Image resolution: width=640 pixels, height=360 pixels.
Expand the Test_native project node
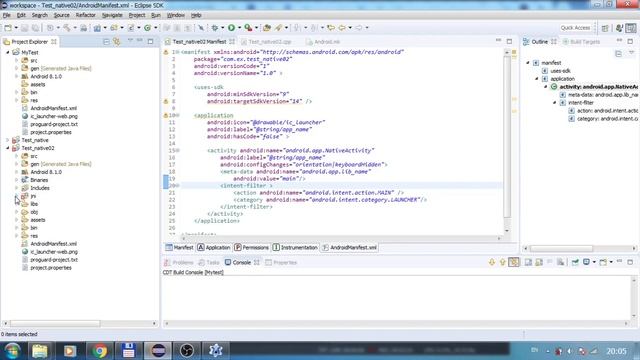click(x=8, y=140)
